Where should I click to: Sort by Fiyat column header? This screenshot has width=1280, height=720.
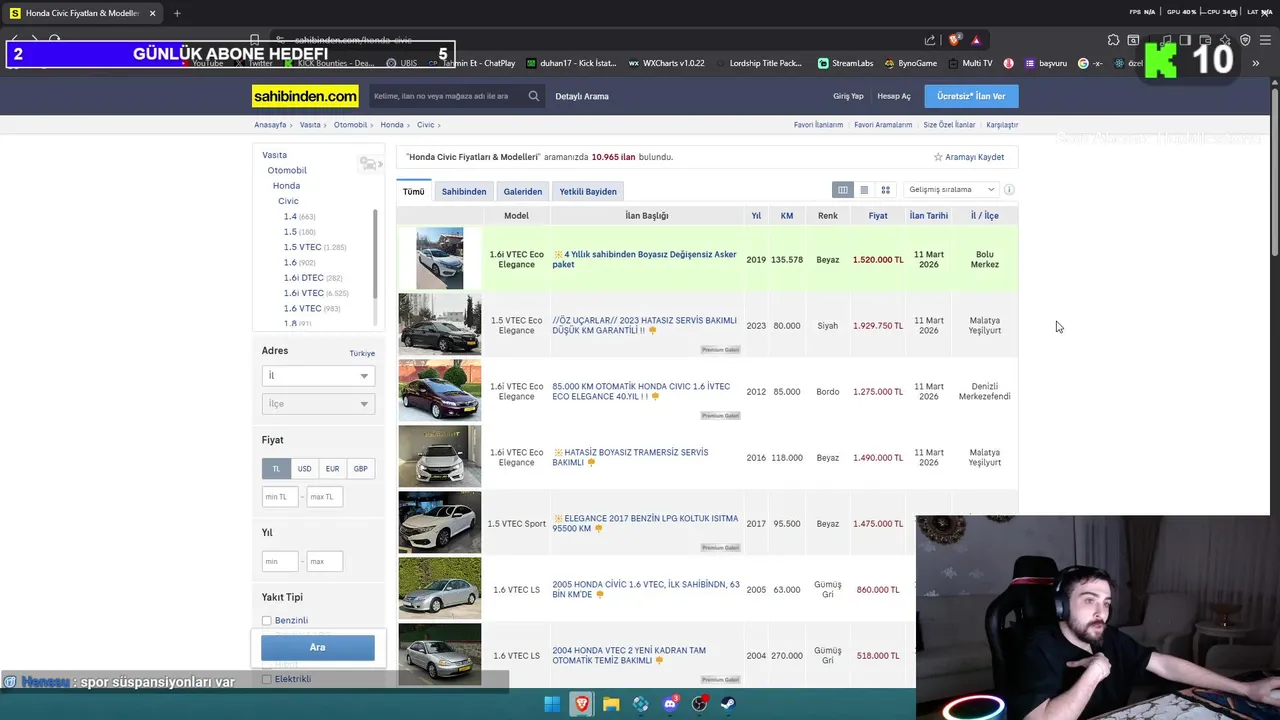pyautogui.click(x=878, y=216)
